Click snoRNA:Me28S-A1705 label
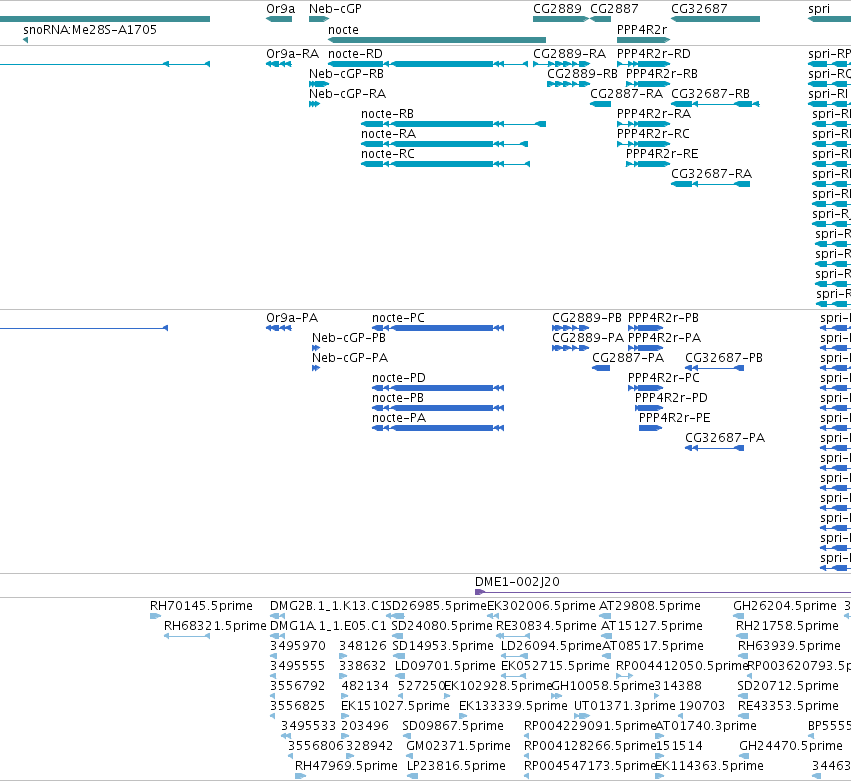The image size is (851, 781). (x=90, y=30)
